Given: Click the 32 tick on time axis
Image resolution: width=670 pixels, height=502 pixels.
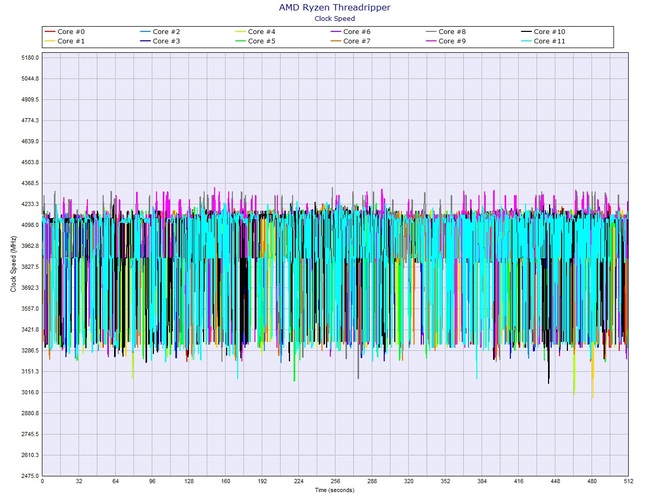Looking at the screenshot, I should click(x=79, y=481).
